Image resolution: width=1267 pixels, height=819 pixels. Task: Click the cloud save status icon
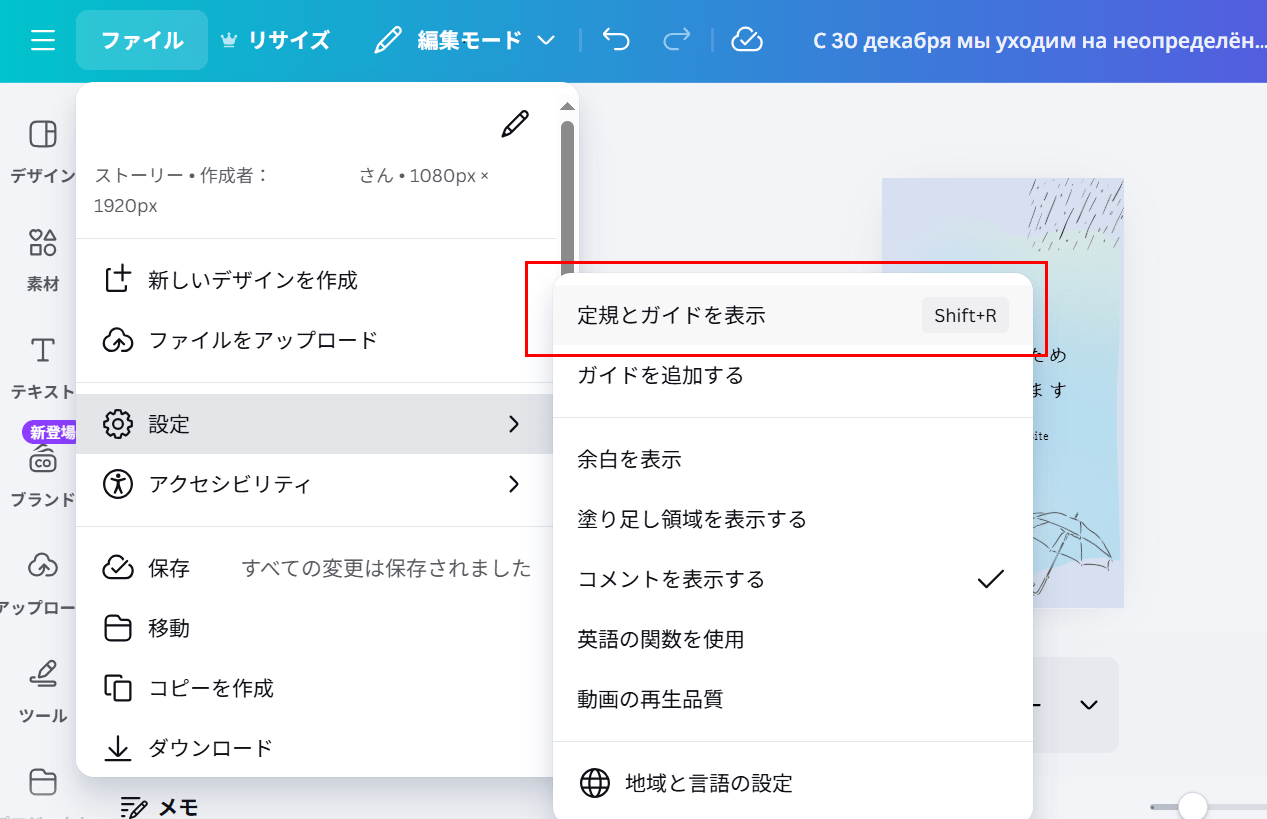click(747, 40)
